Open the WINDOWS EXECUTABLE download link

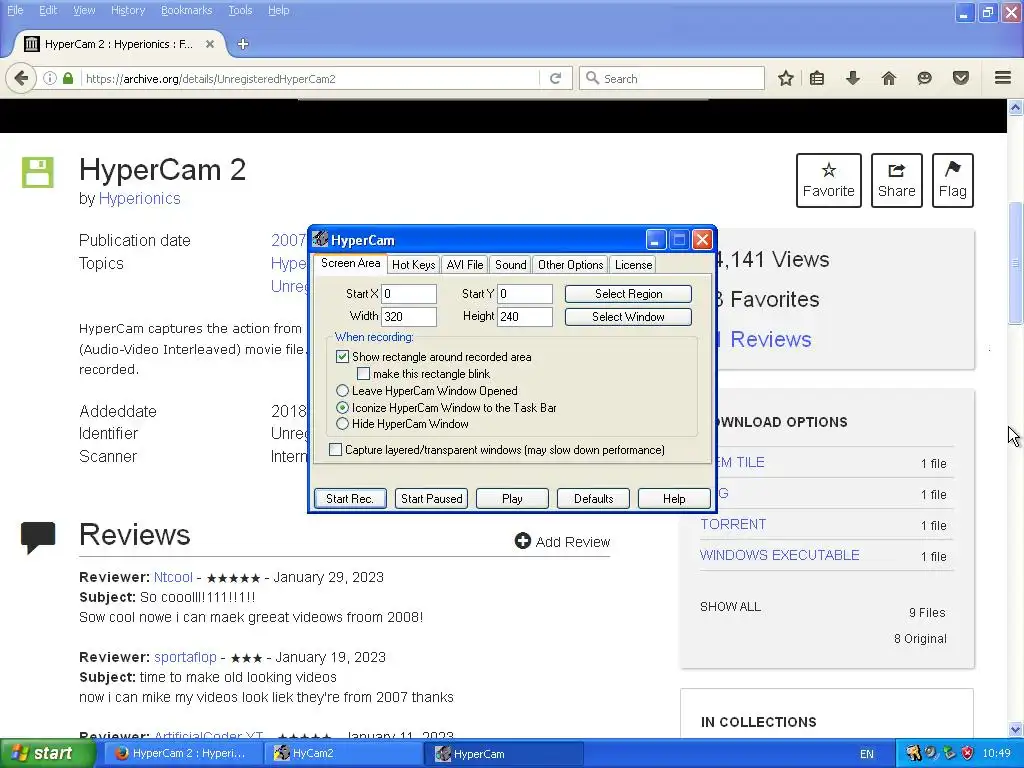click(780, 555)
